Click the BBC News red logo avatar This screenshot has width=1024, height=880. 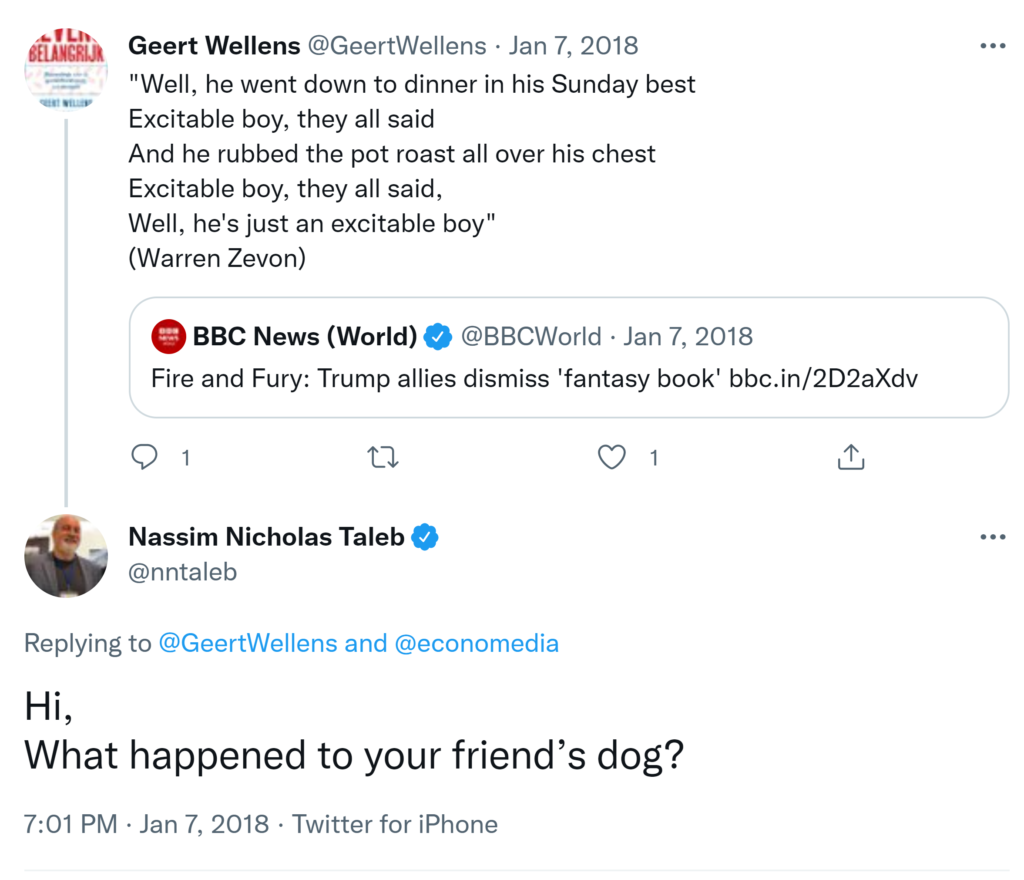pos(168,337)
